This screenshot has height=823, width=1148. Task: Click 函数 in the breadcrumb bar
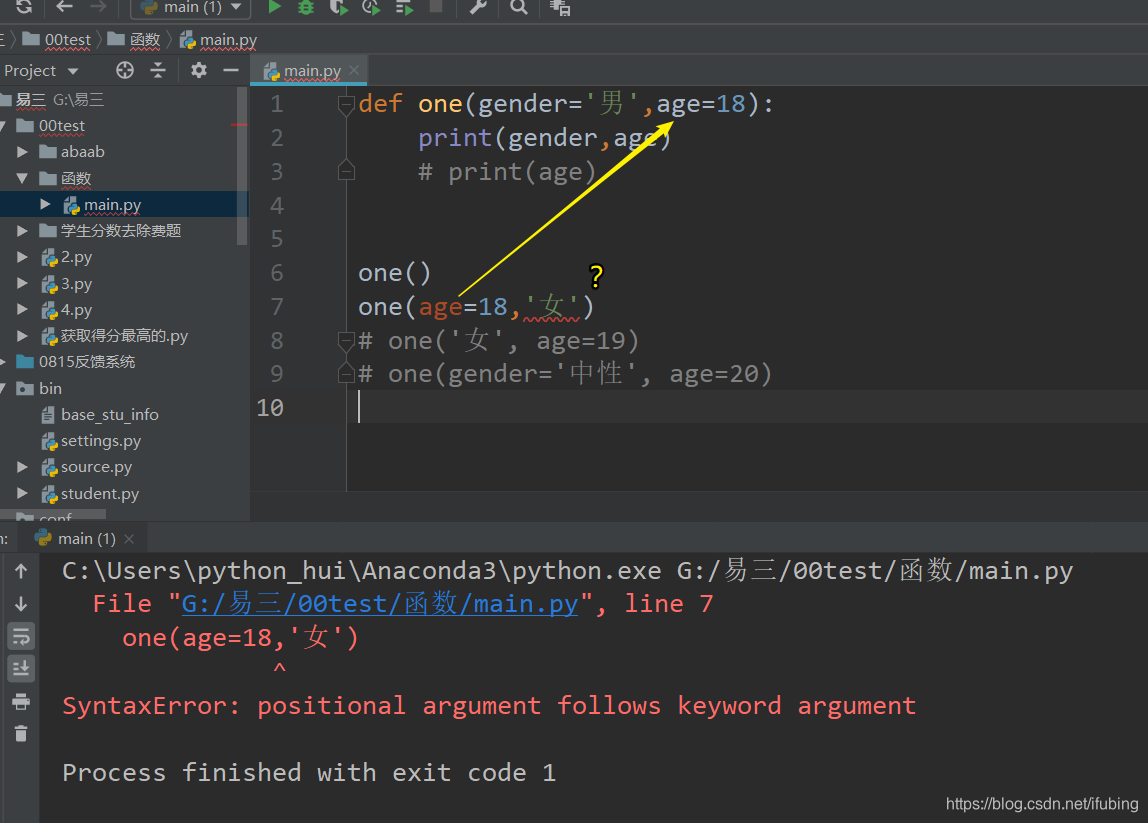pos(135,40)
